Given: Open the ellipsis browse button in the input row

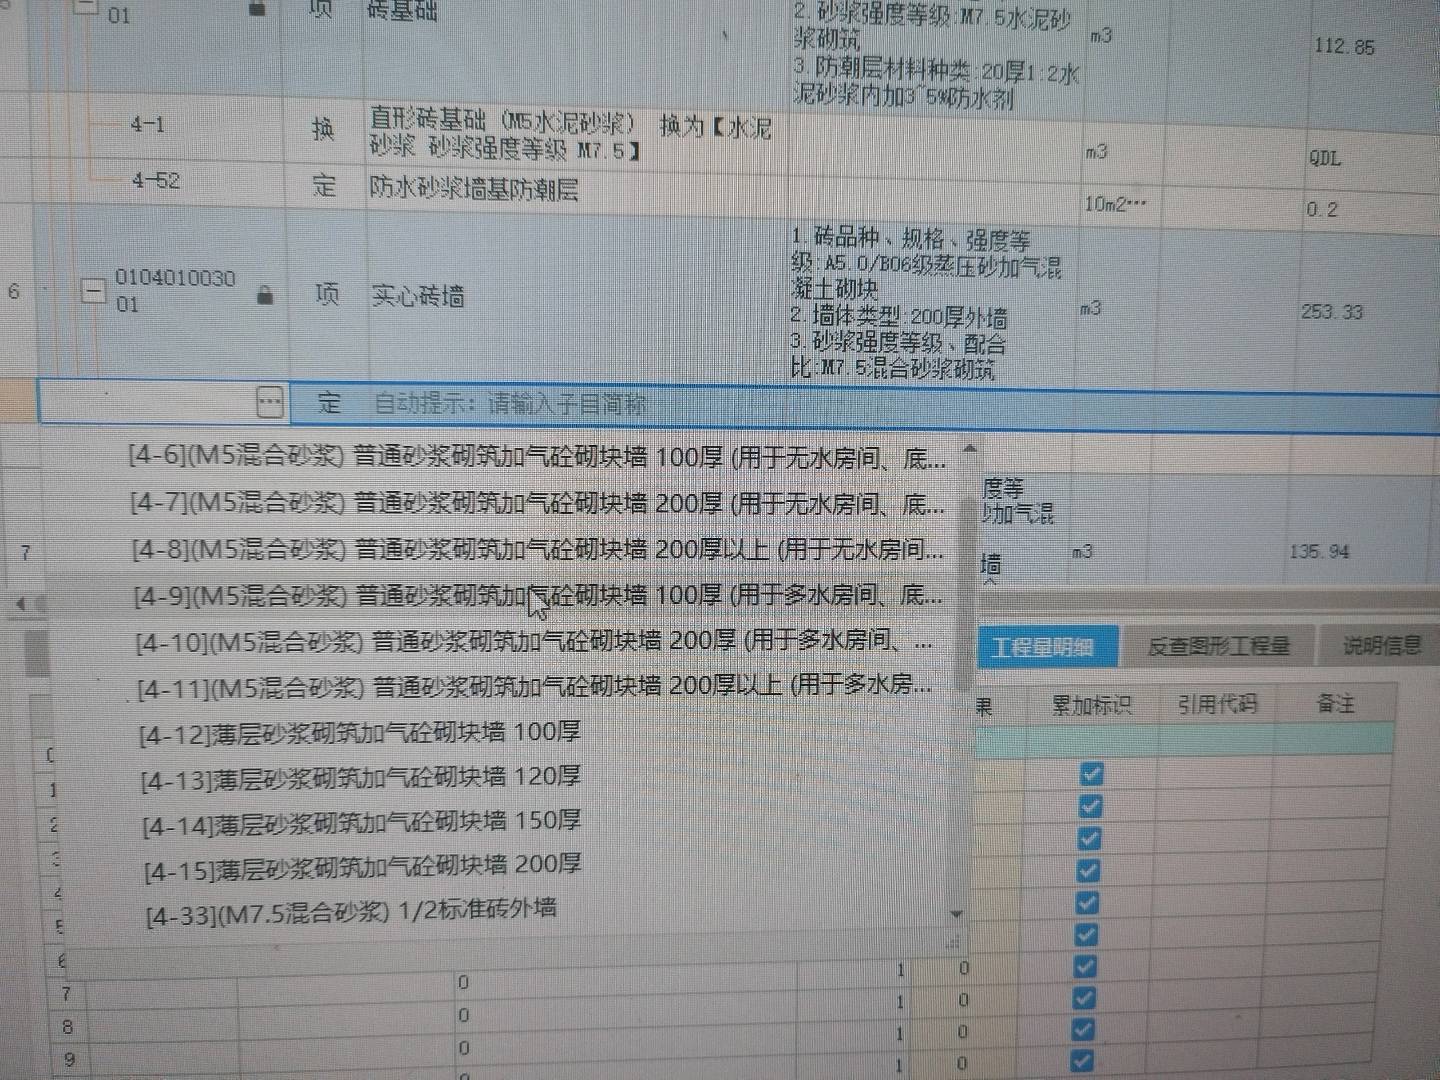Looking at the screenshot, I should [x=270, y=402].
